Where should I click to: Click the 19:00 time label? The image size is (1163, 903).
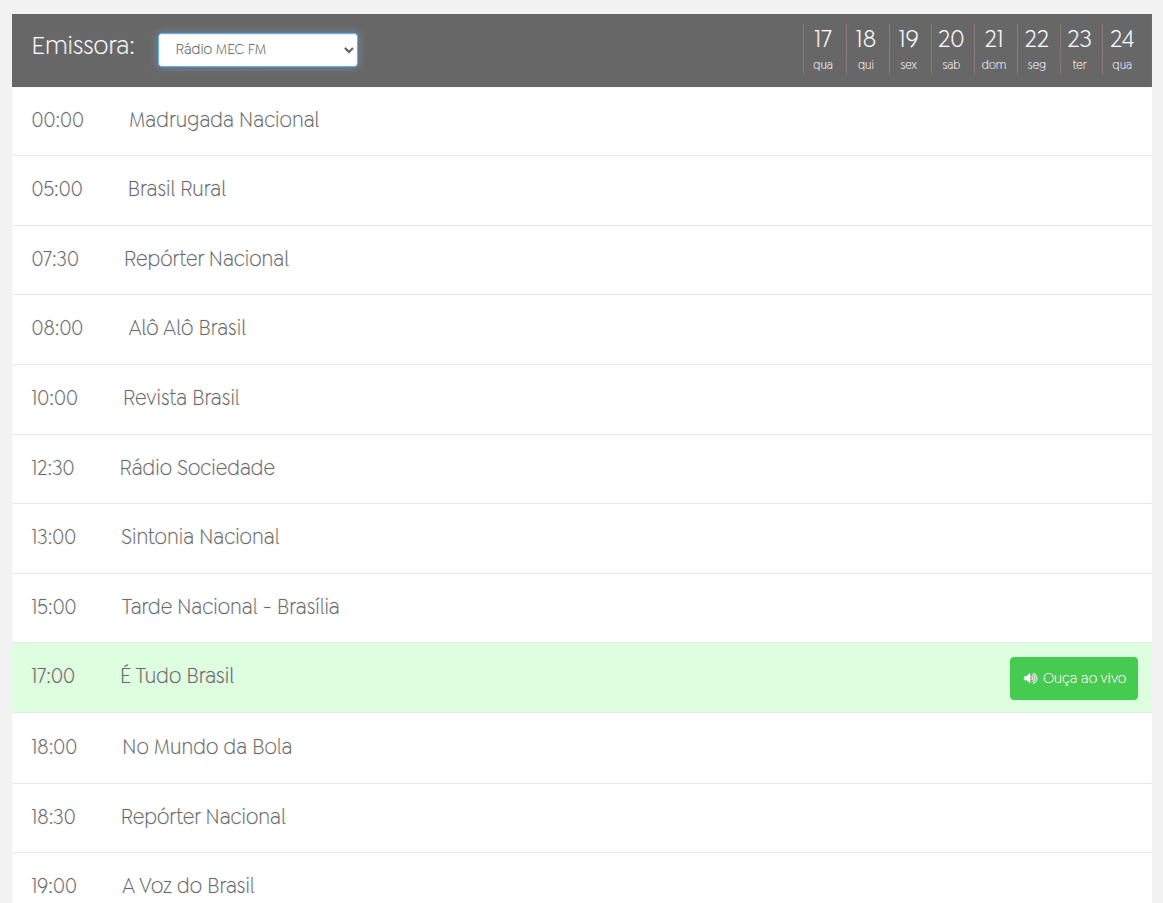[x=54, y=886]
